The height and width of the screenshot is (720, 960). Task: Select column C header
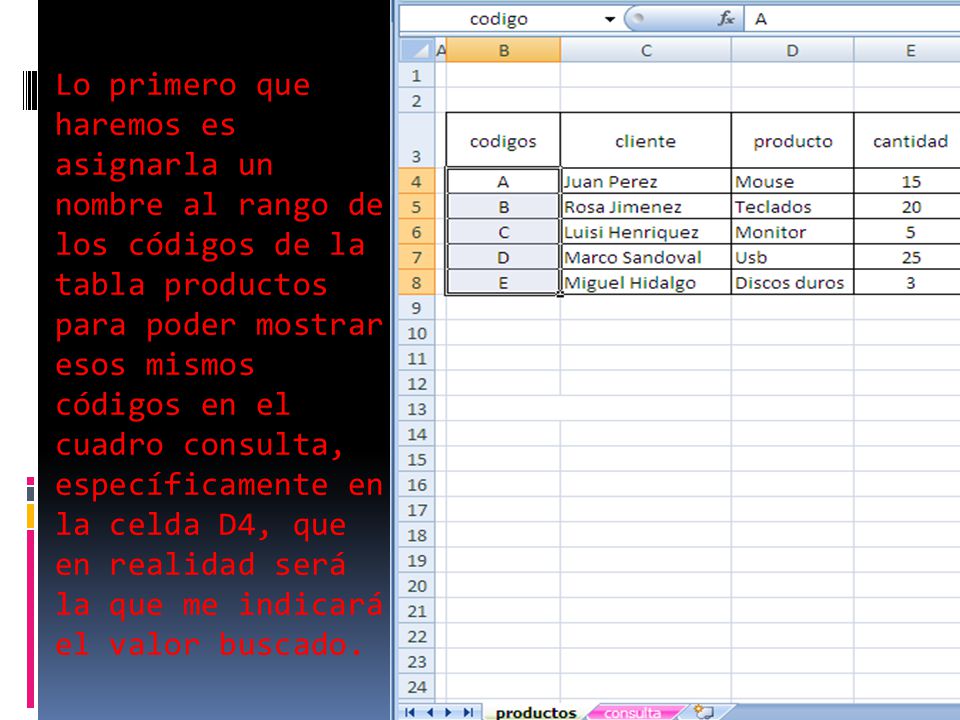click(646, 50)
